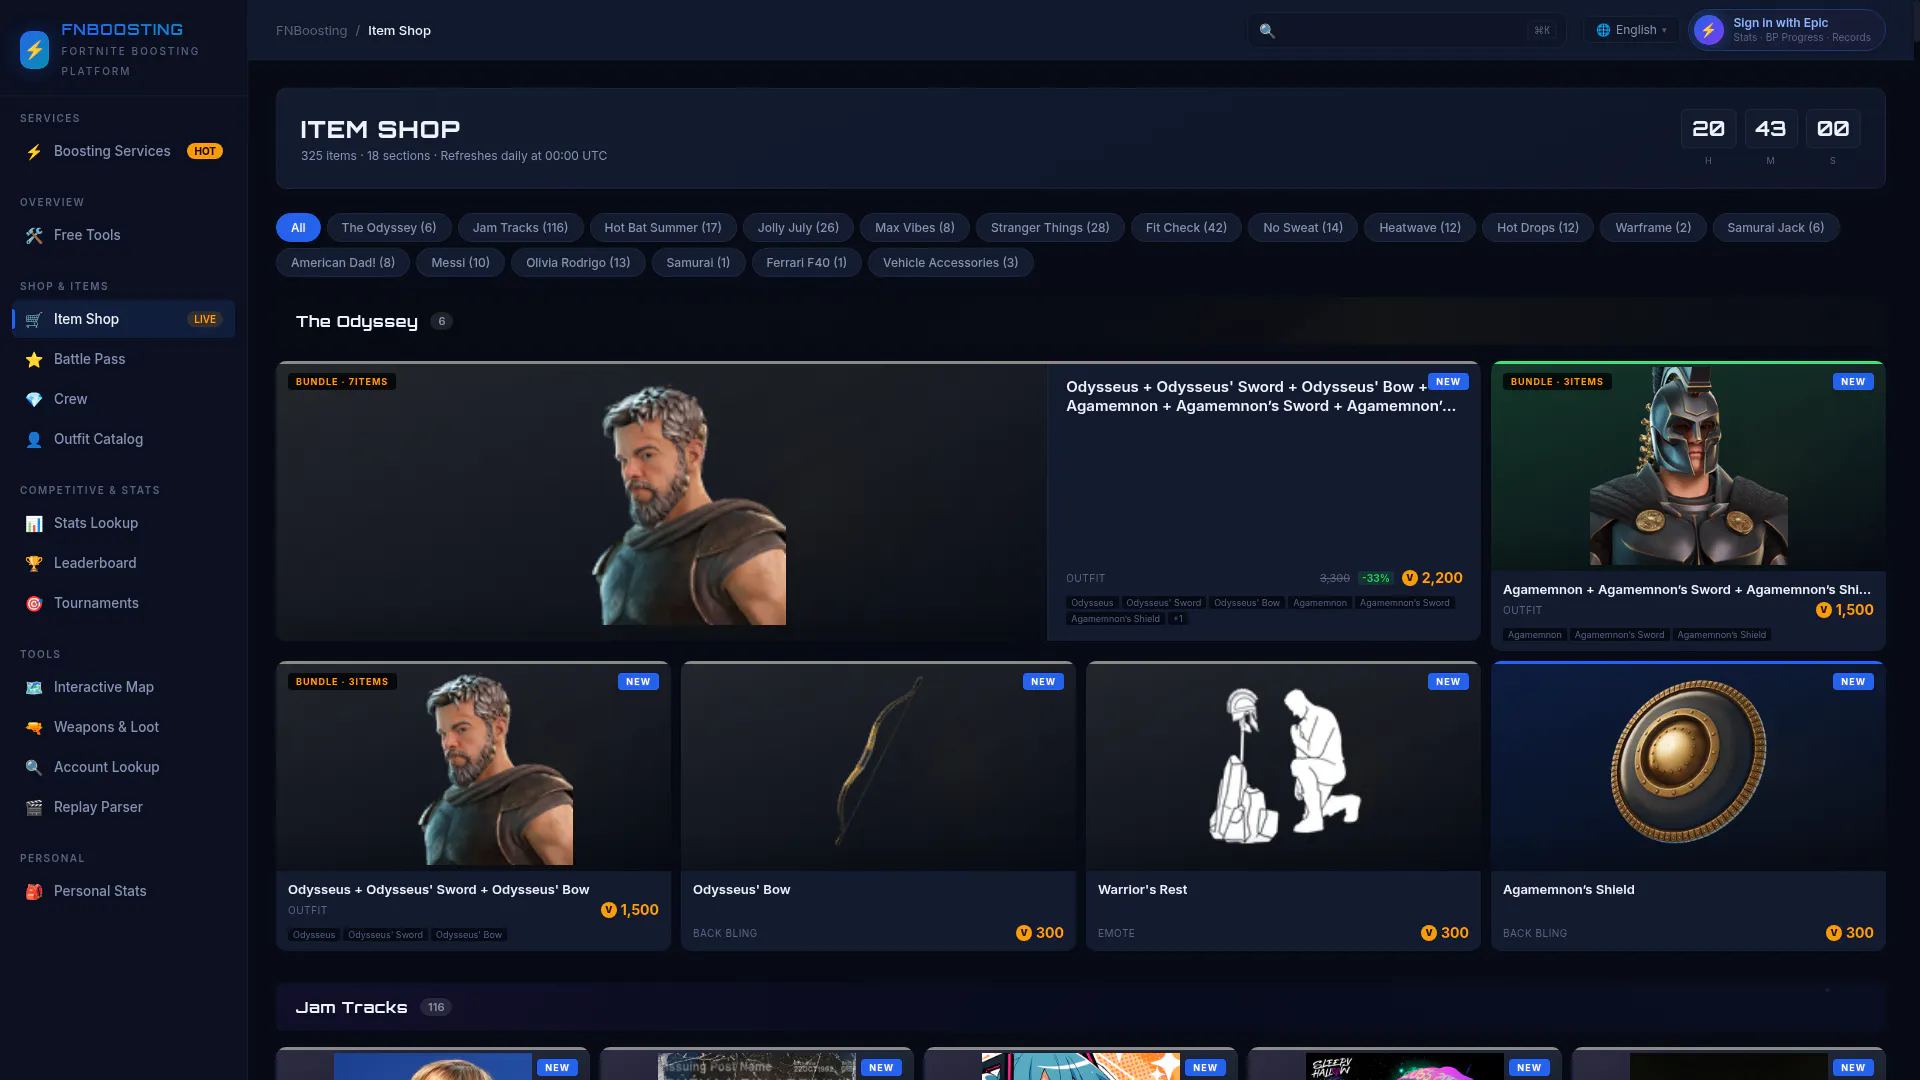
Task: Click the globe icon beside English
Action: click(1603, 30)
